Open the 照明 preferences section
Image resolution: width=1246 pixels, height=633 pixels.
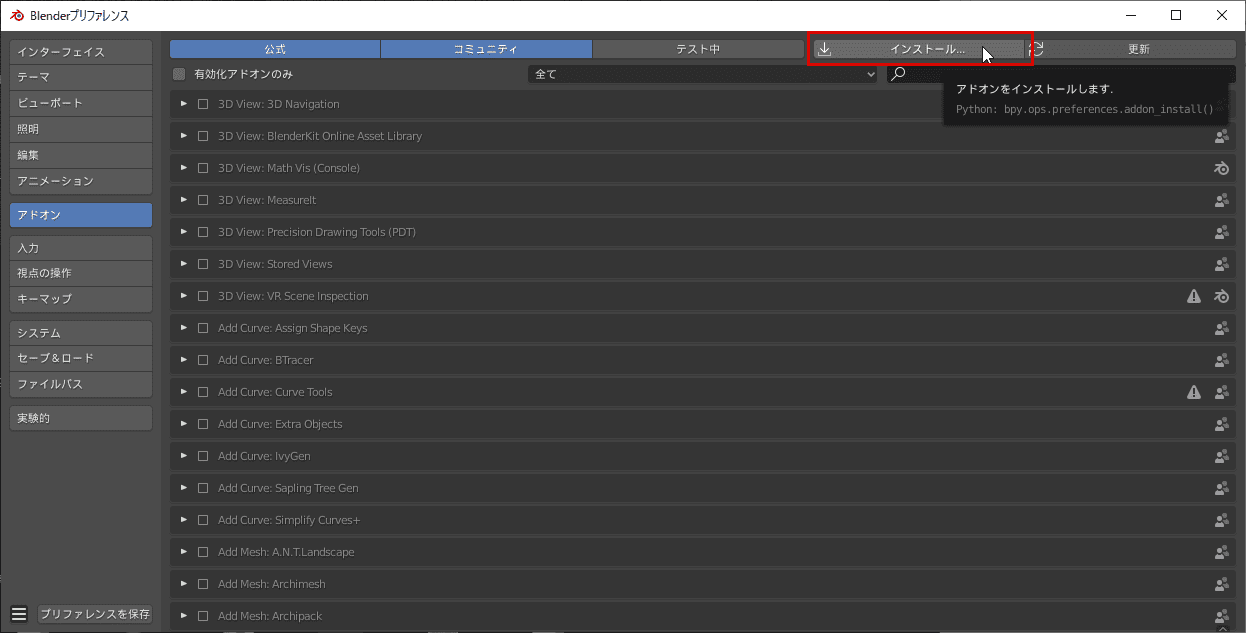pyautogui.click(x=81, y=129)
